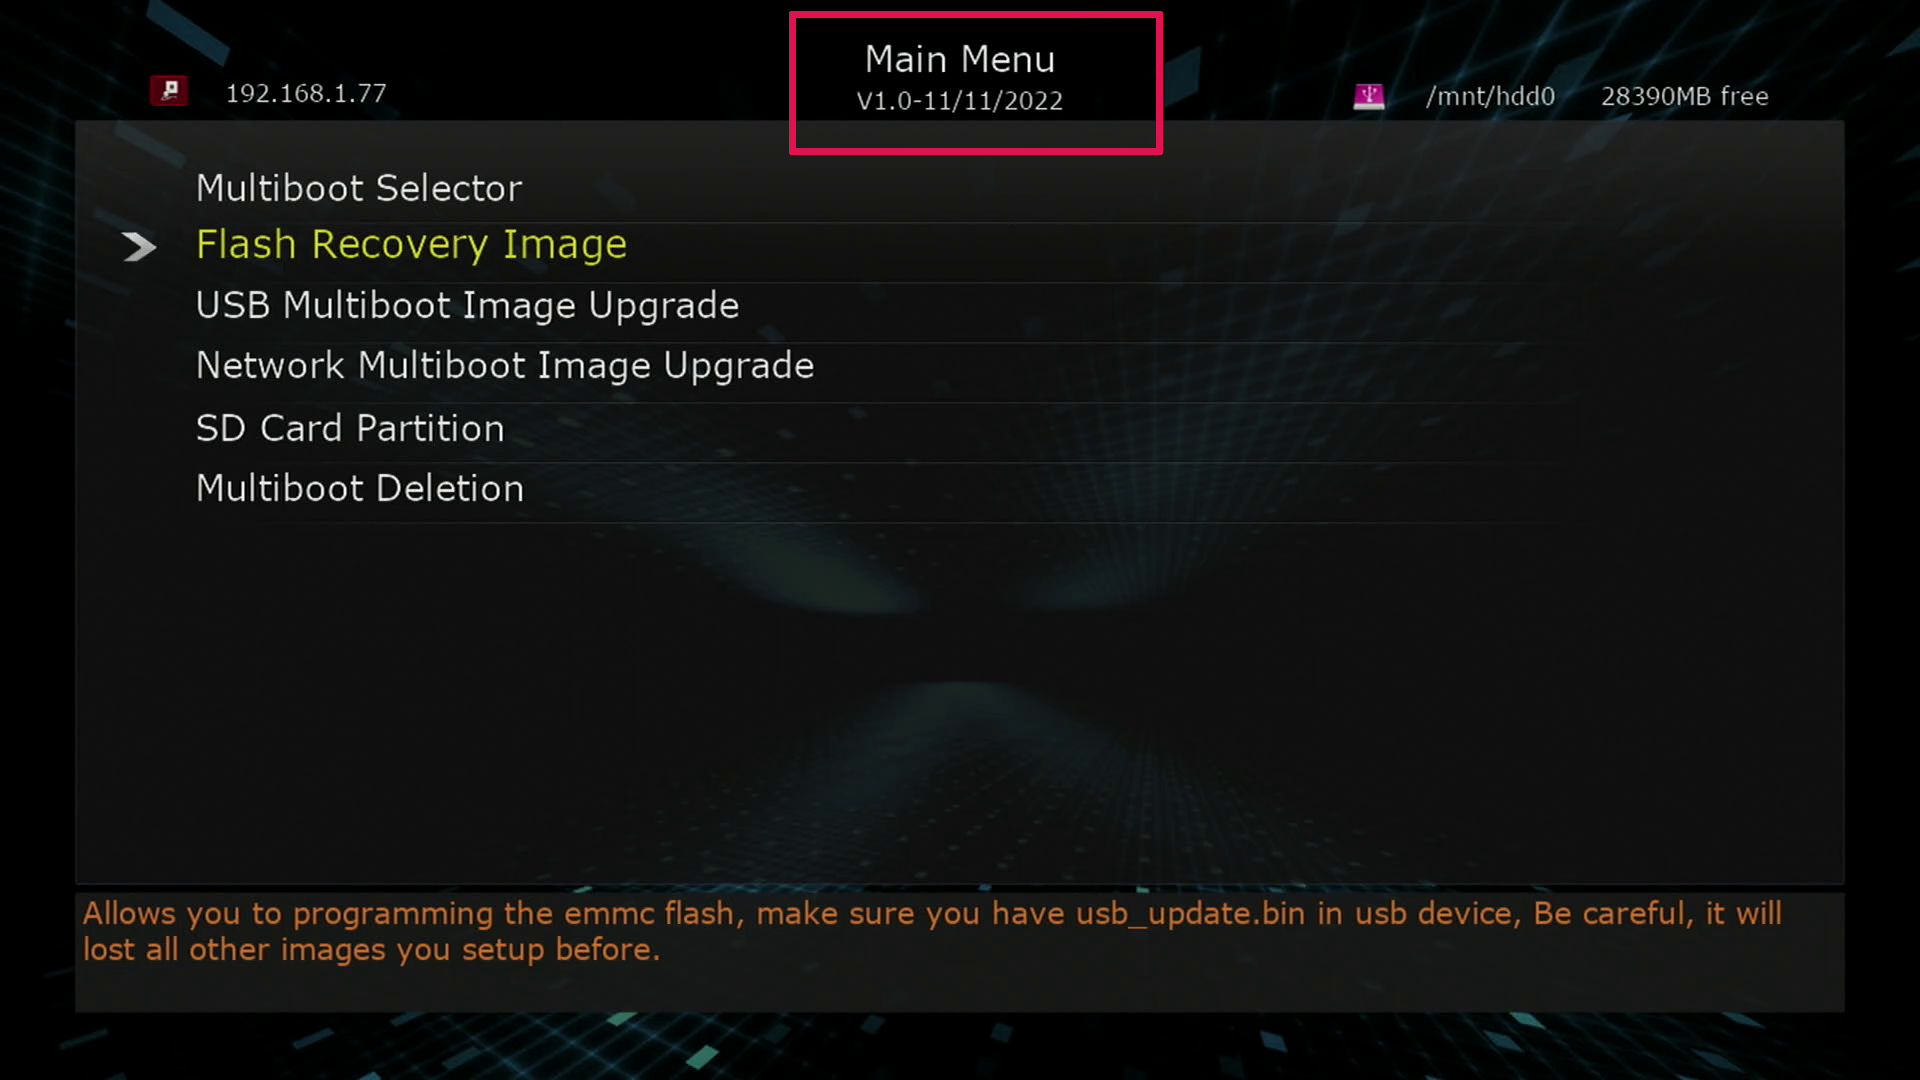Click the Main Menu title text
This screenshot has height=1080, width=1920.
point(960,59)
